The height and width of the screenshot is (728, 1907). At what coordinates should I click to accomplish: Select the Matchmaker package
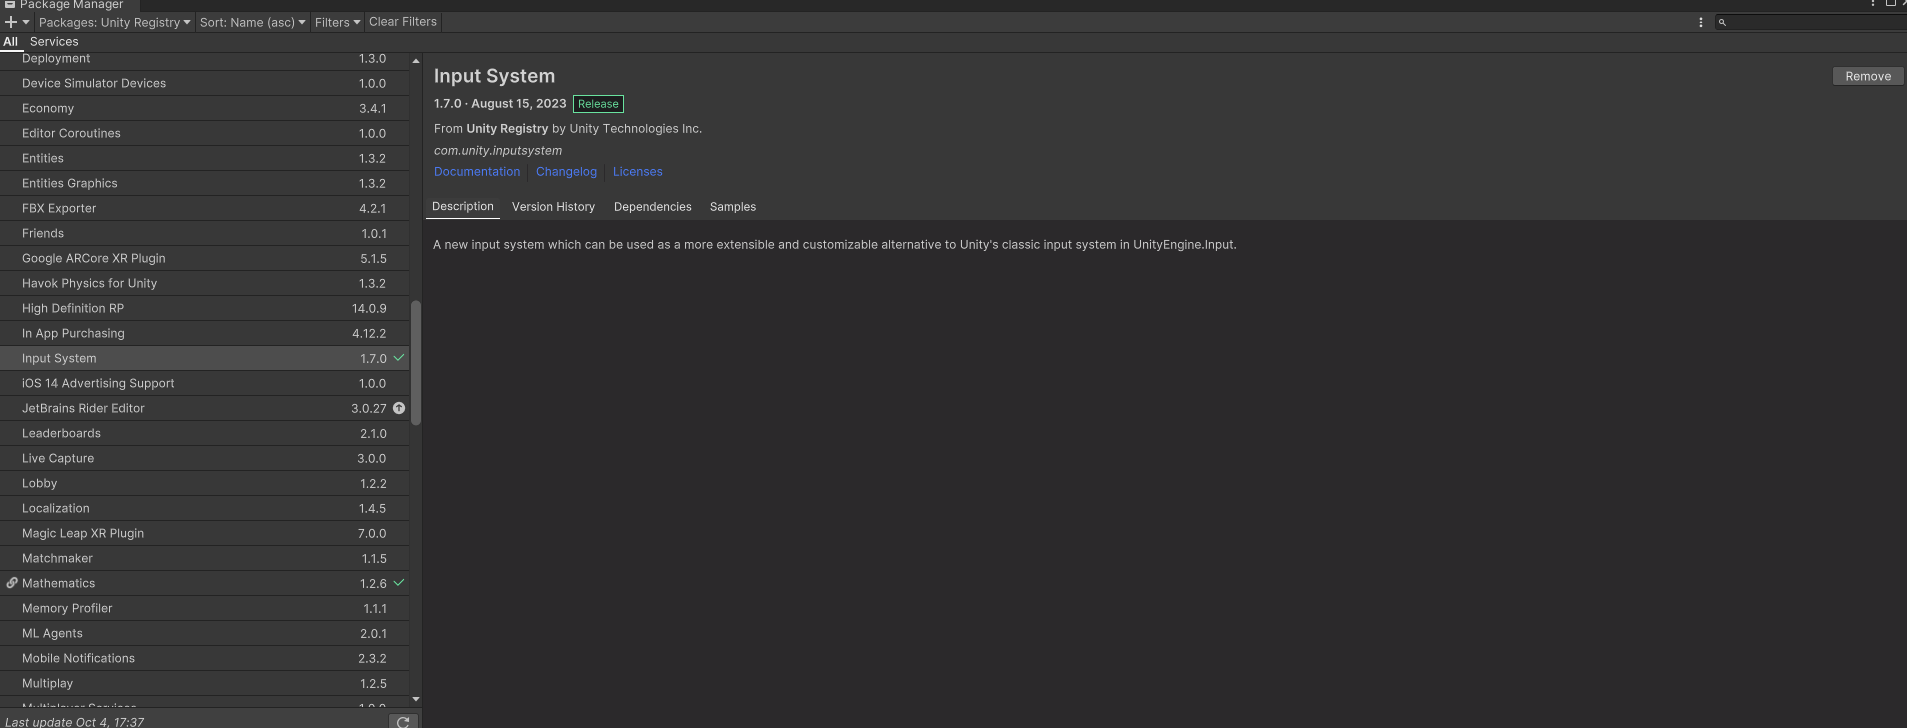point(204,558)
